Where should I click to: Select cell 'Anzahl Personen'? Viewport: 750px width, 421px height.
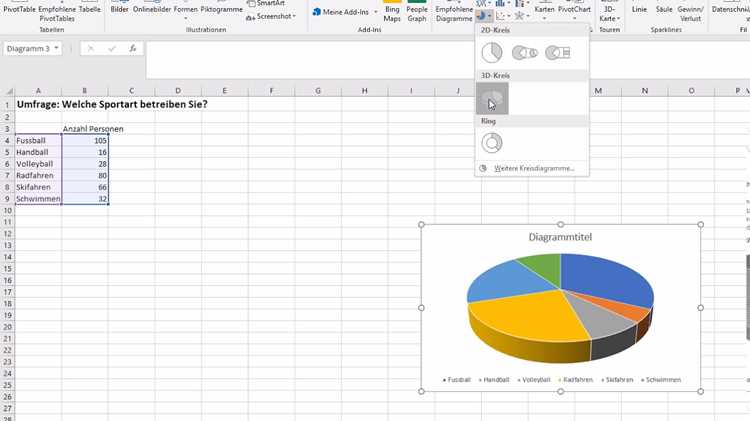point(93,129)
